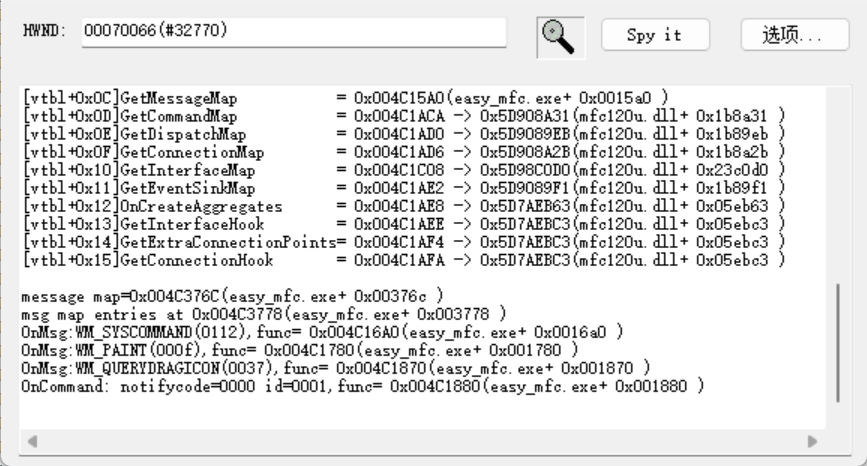Click the left arrow of horizontal scrollbar

pos(32,441)
